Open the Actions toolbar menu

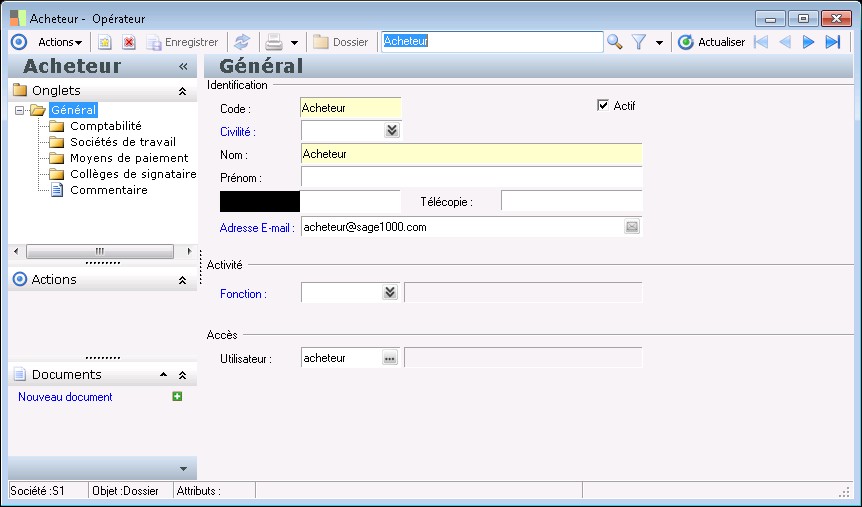(x=60, y=42)
